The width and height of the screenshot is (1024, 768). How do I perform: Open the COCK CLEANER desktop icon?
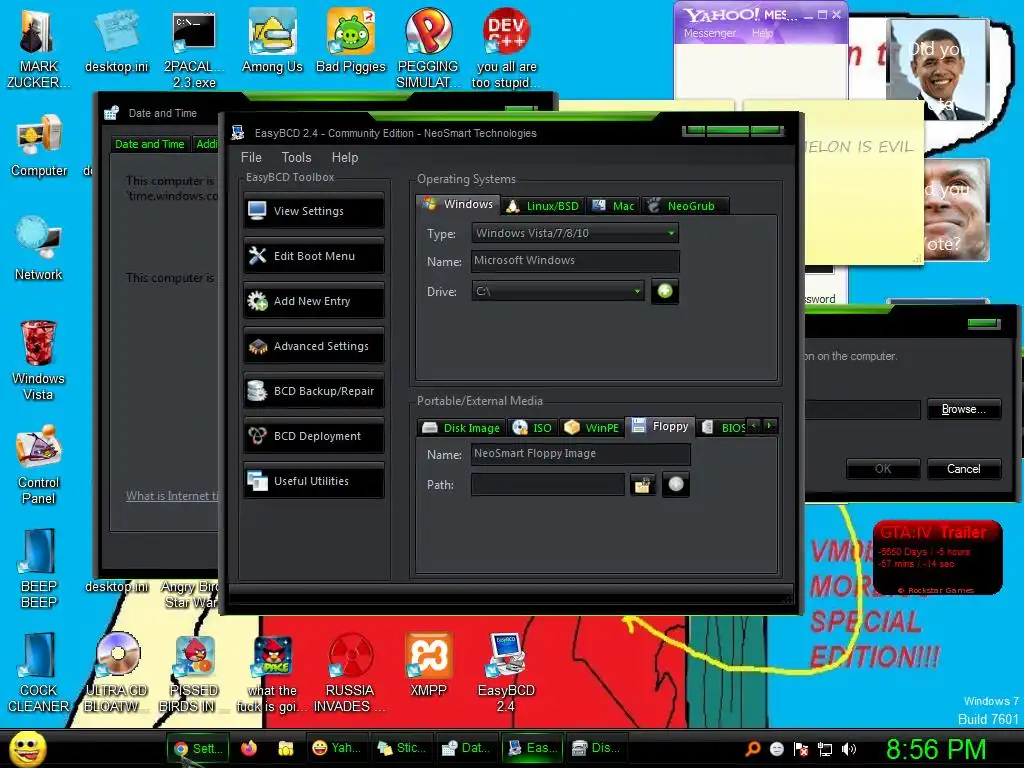click(39, 673)
